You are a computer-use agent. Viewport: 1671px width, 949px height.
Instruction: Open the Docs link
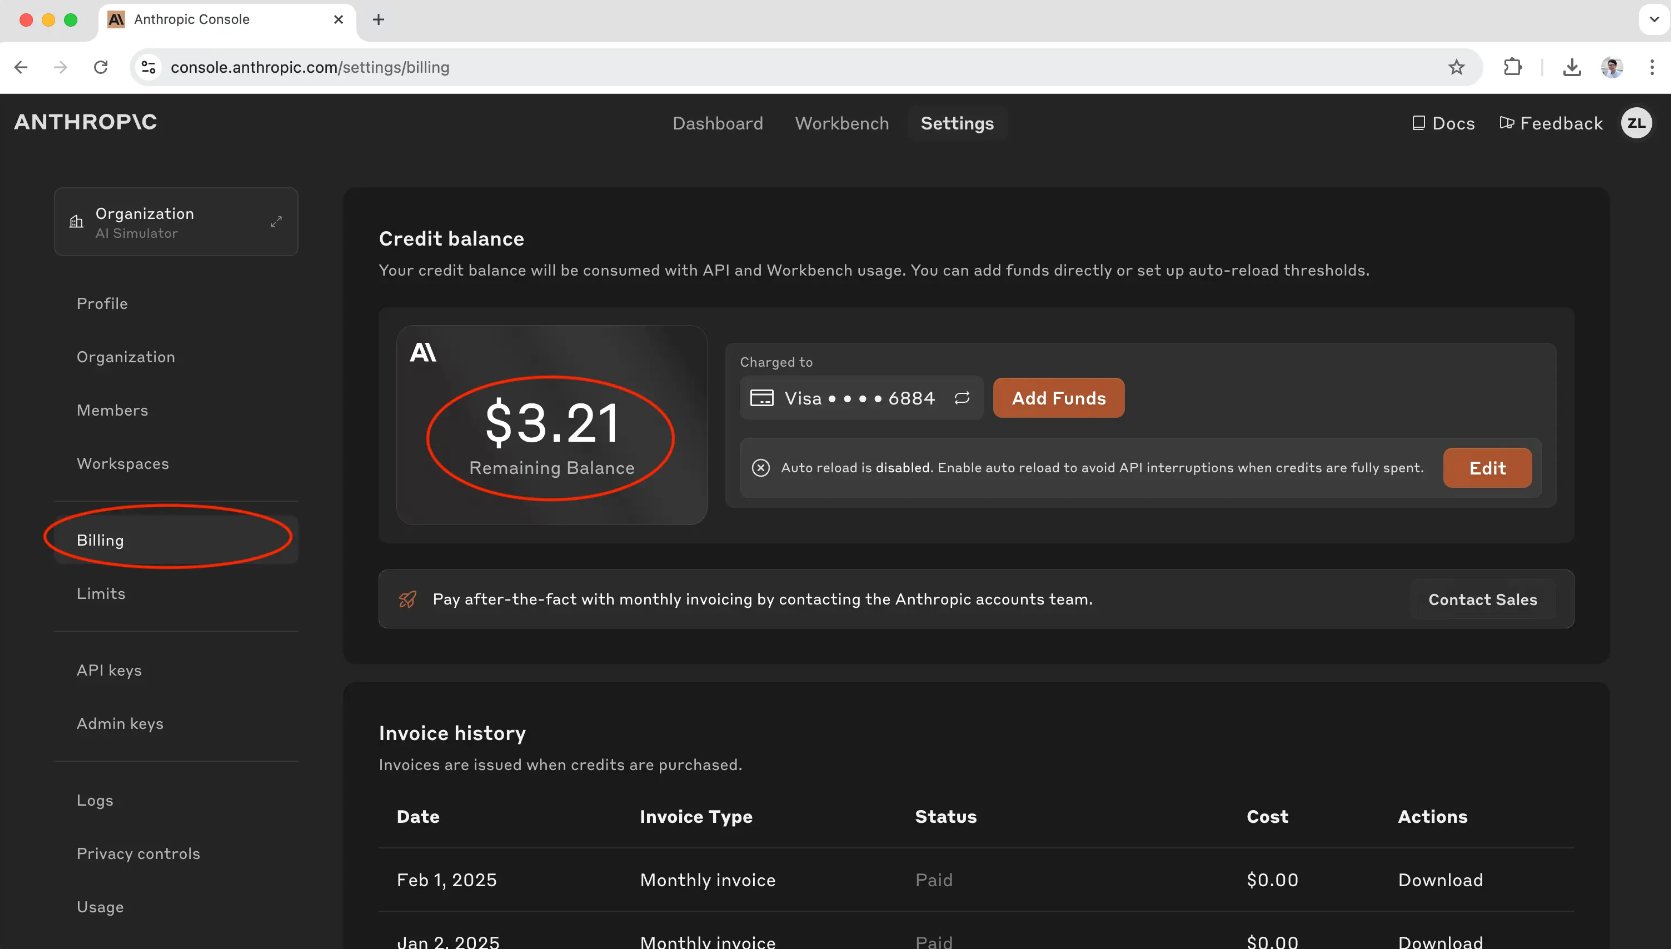point(1443,123)
